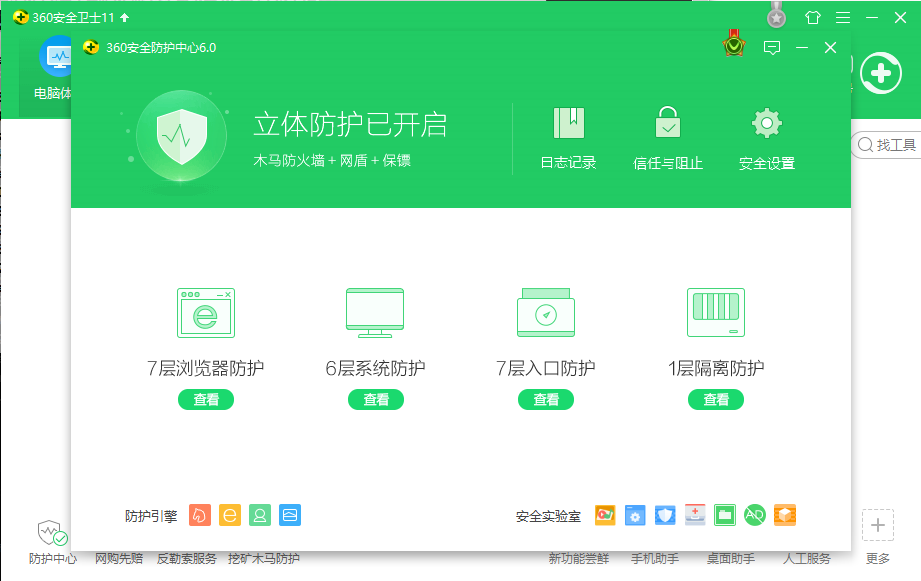Viewport: 921px width, 581px height.
Task: Click the 360安全防护中心 logo icon
Action: pyautogui.click(x=91, y=47)
